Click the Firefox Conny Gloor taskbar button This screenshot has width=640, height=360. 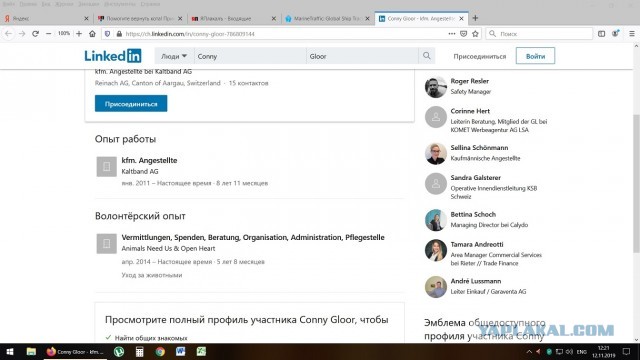75,351
